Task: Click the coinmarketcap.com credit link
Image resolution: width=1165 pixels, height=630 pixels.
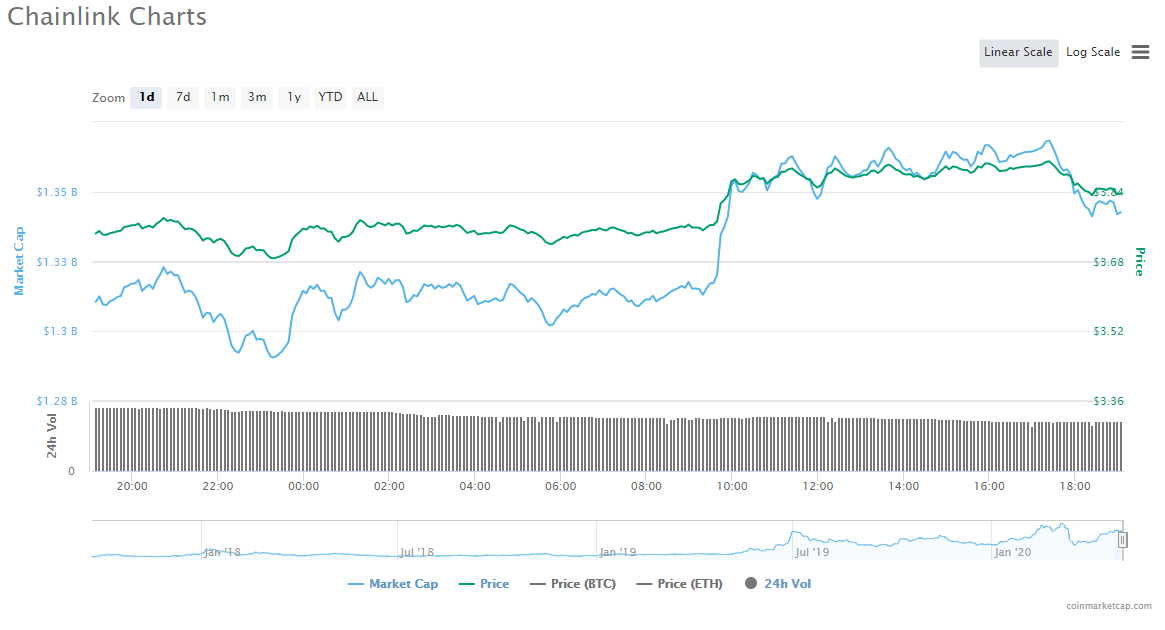Action: click(x=1109, y=606)
